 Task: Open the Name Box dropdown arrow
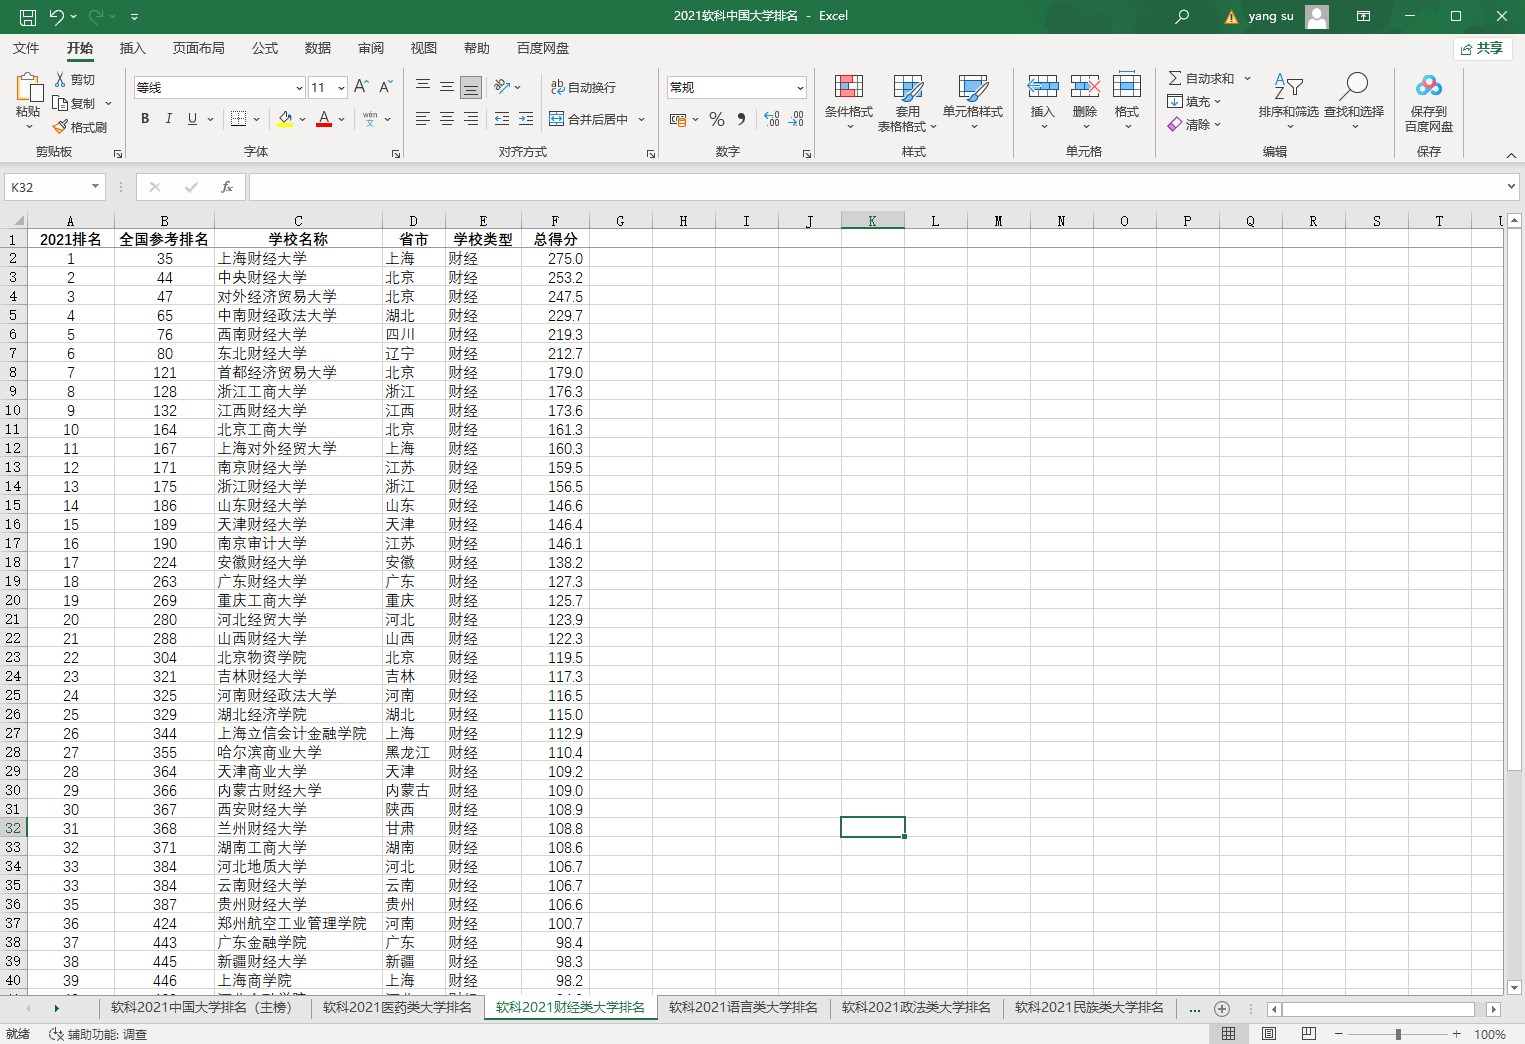tap(95, 187)
